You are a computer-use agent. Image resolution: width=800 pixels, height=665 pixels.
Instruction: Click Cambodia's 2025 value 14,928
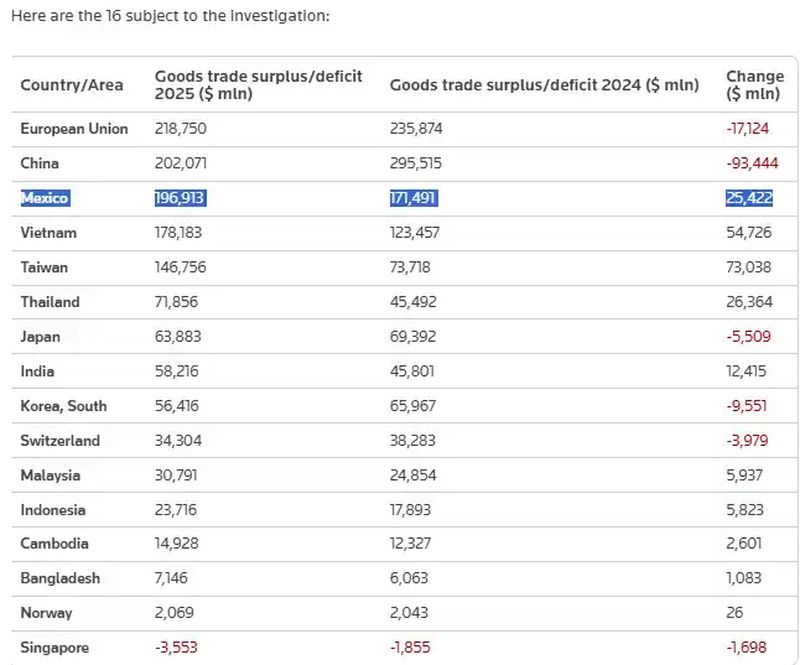[176, 544]
